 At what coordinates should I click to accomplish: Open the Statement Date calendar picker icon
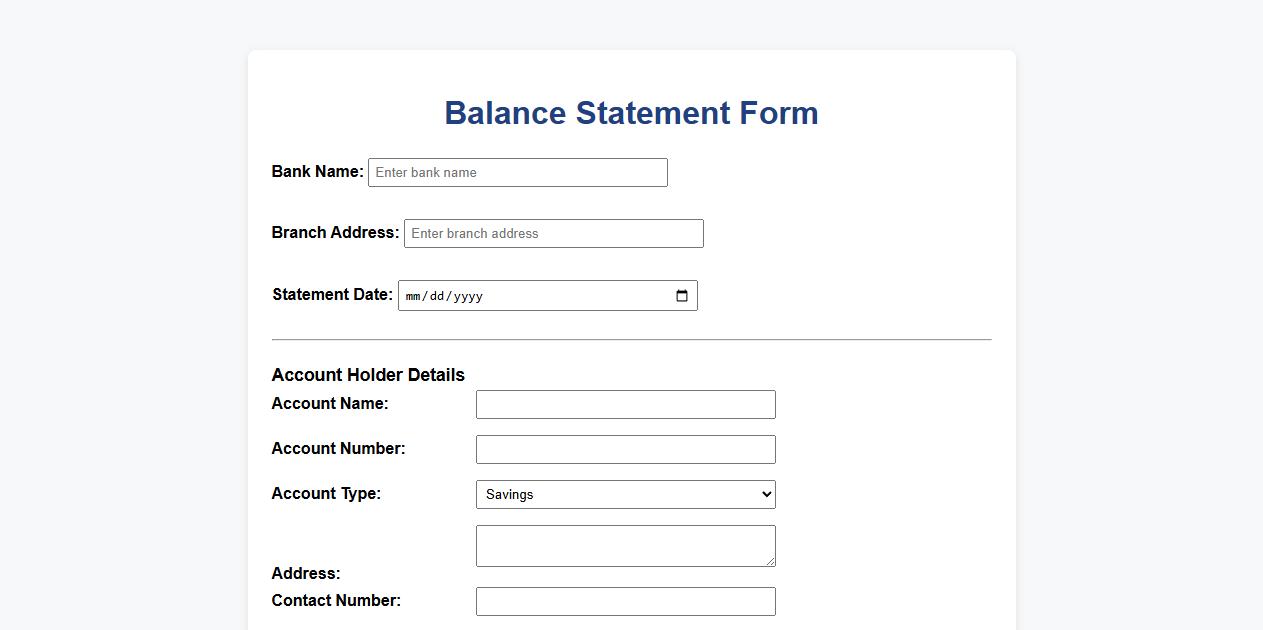680,295
